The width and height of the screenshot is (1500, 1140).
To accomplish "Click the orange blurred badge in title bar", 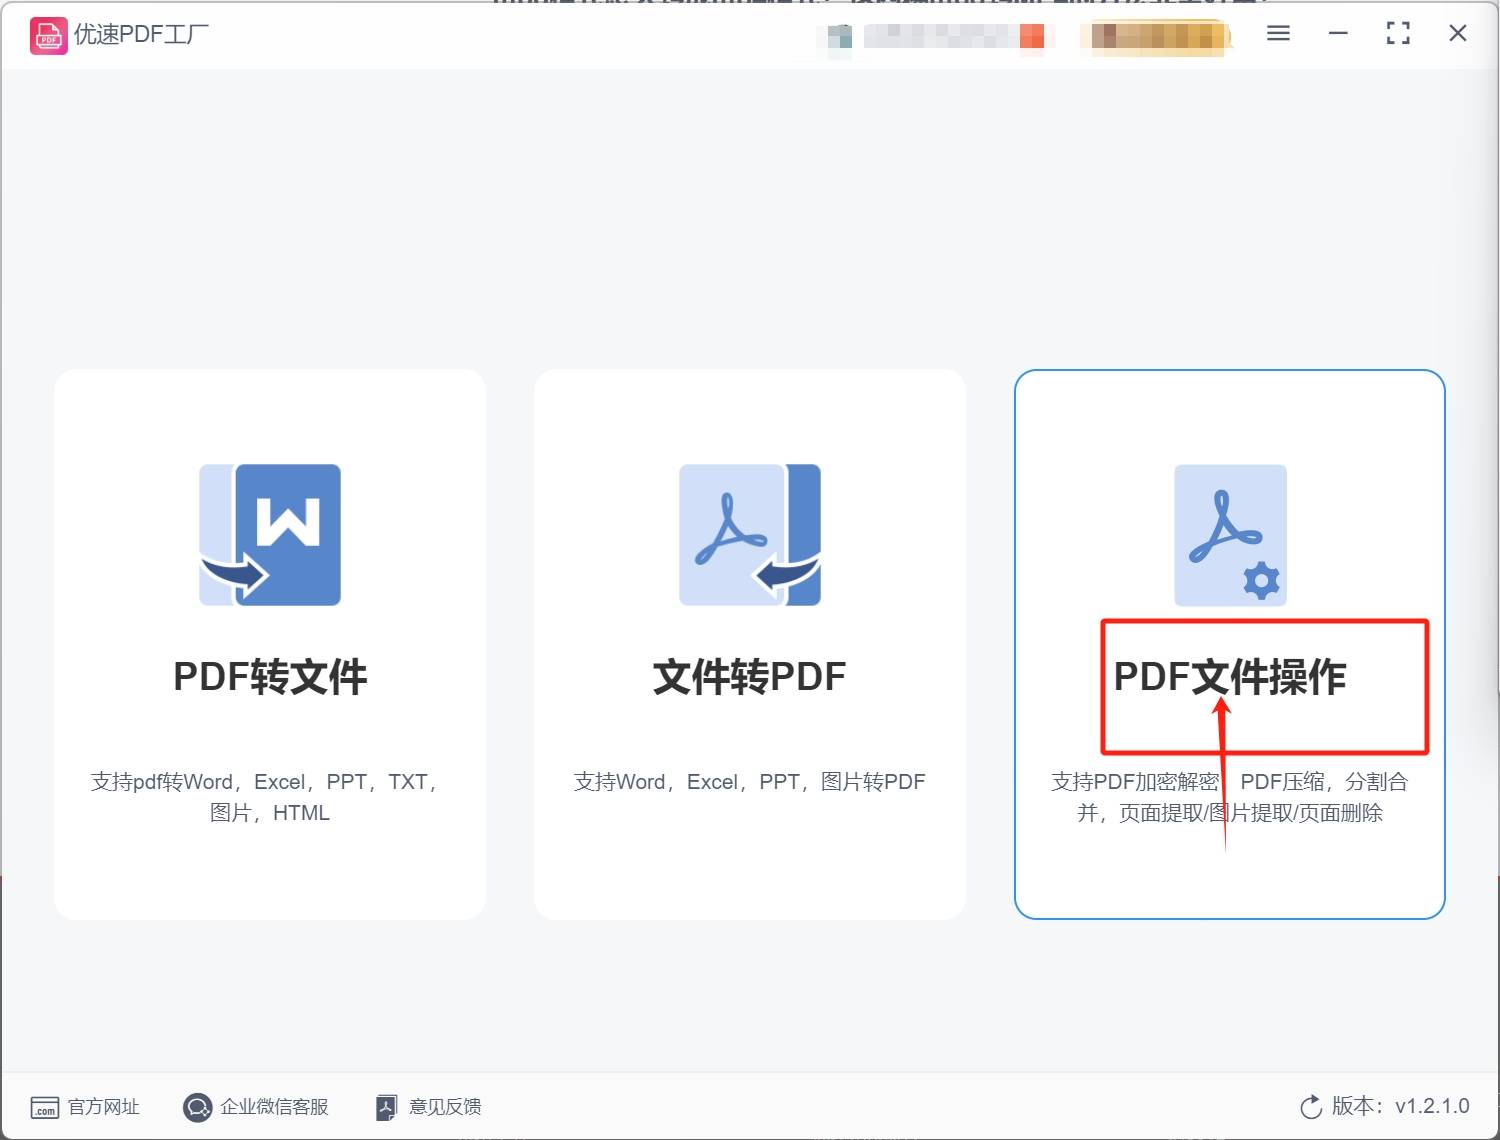I will [x=1158, y=36].
